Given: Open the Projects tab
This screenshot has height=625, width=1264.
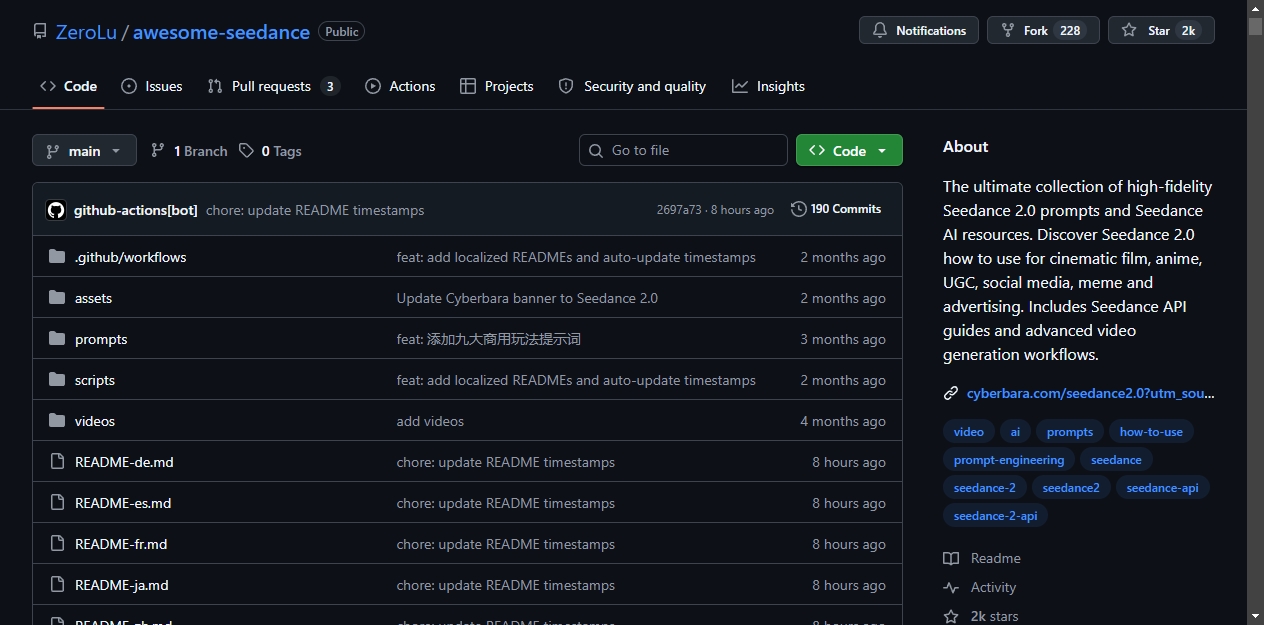Looking at the screenshot, I should [496, 86].
